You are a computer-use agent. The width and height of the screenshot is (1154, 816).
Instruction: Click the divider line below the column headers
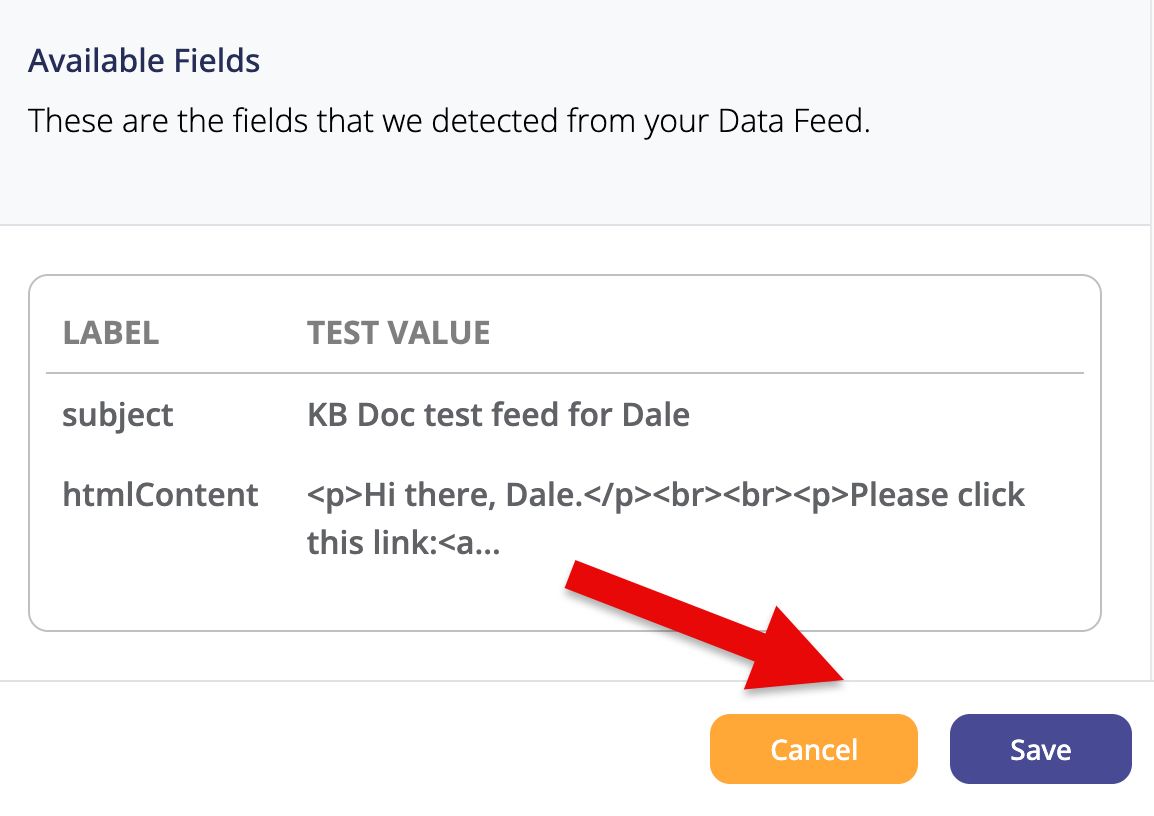coord(565,373)
